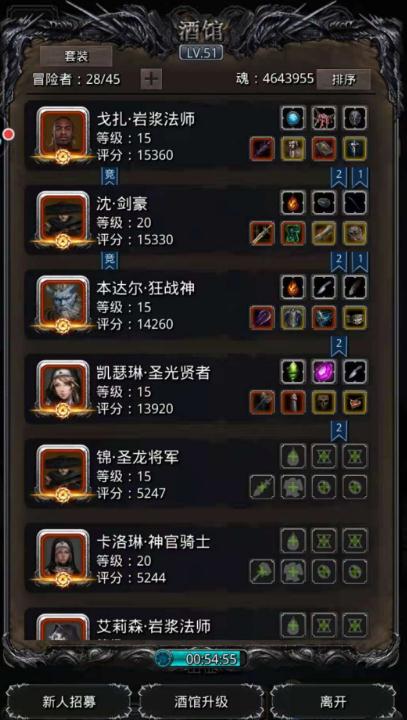
Task: Select the purple weapon icon of 本达尔·狂战神
Action: [262, 318]
